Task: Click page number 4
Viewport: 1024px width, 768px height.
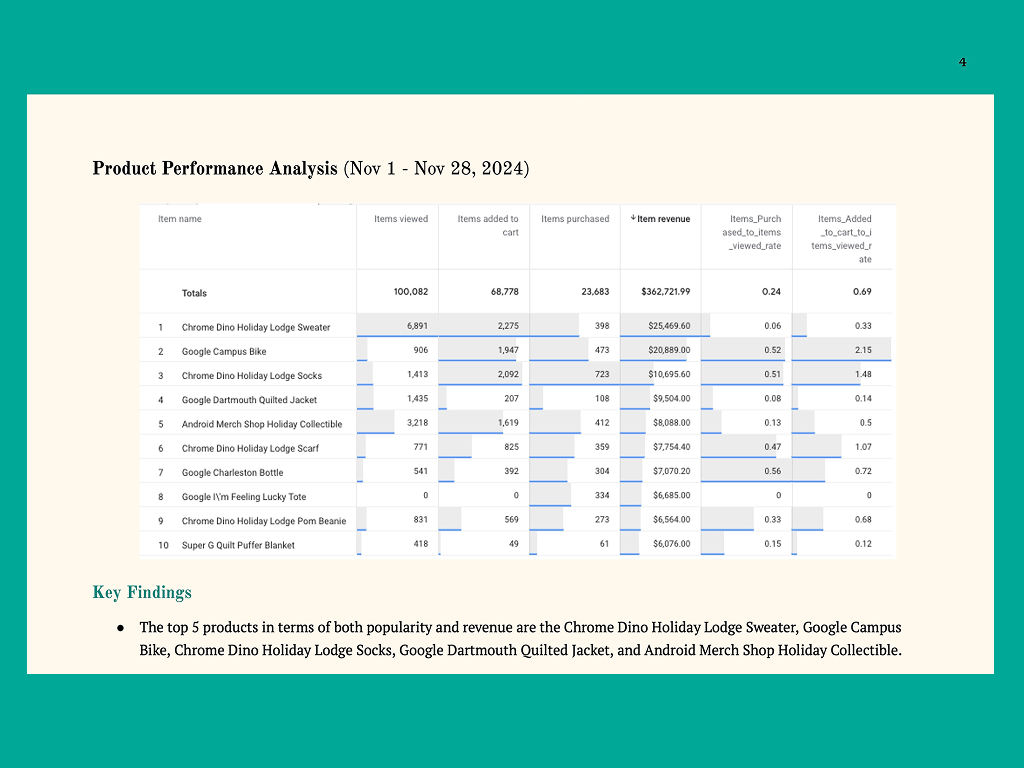Action: 962,62
